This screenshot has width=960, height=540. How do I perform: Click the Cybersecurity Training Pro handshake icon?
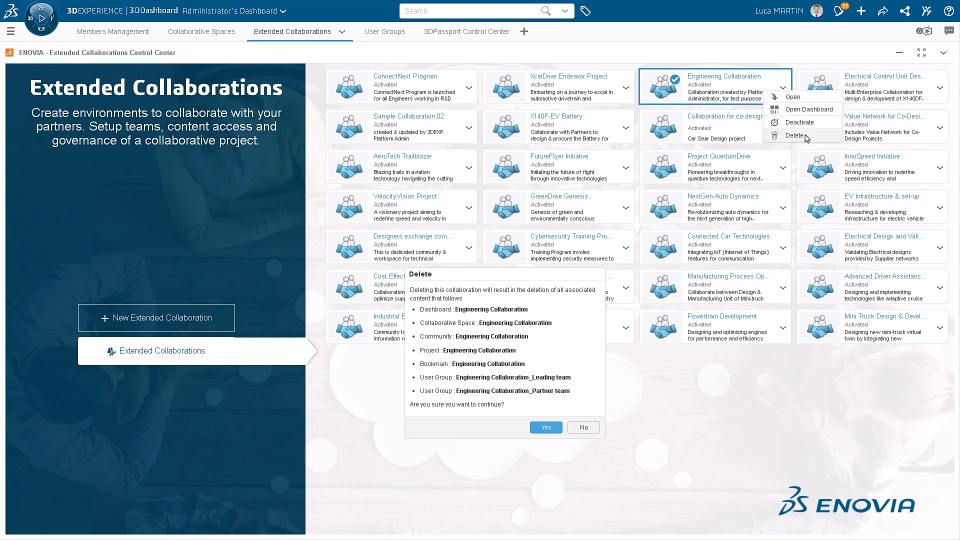[506, 247]
